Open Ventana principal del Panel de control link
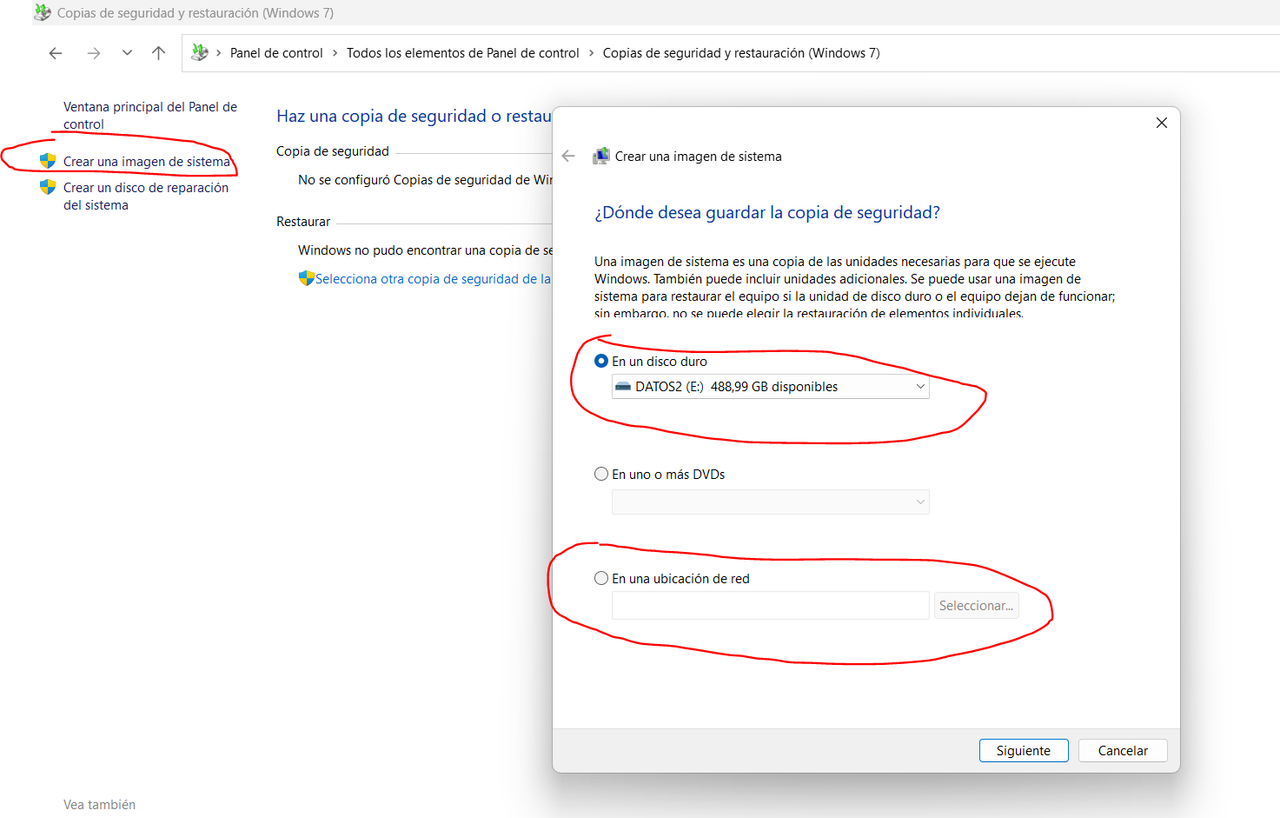The width and height of the screenshot is (1280, 818). tap(150, 115)
